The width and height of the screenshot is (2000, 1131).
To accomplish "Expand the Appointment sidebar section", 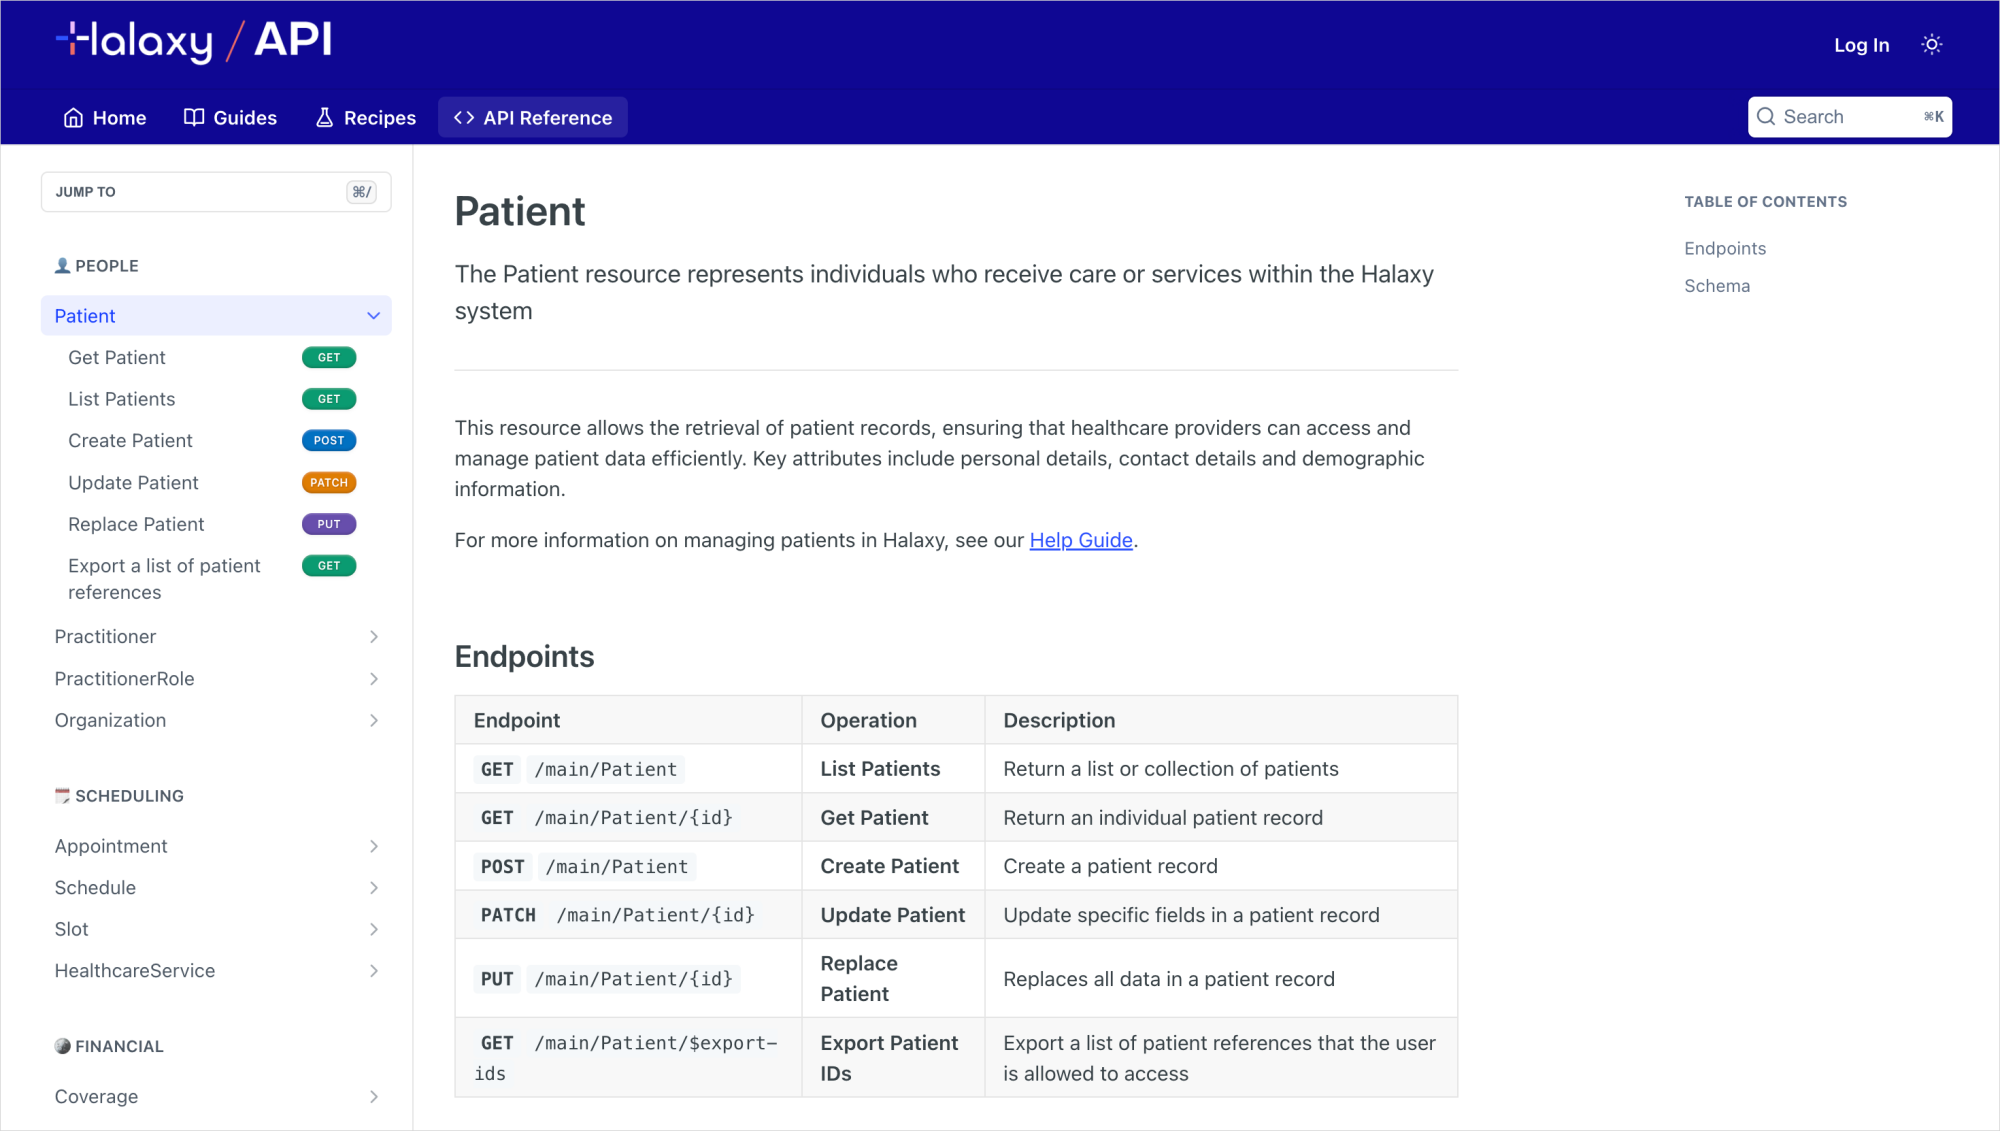I will tap(373, 846).
